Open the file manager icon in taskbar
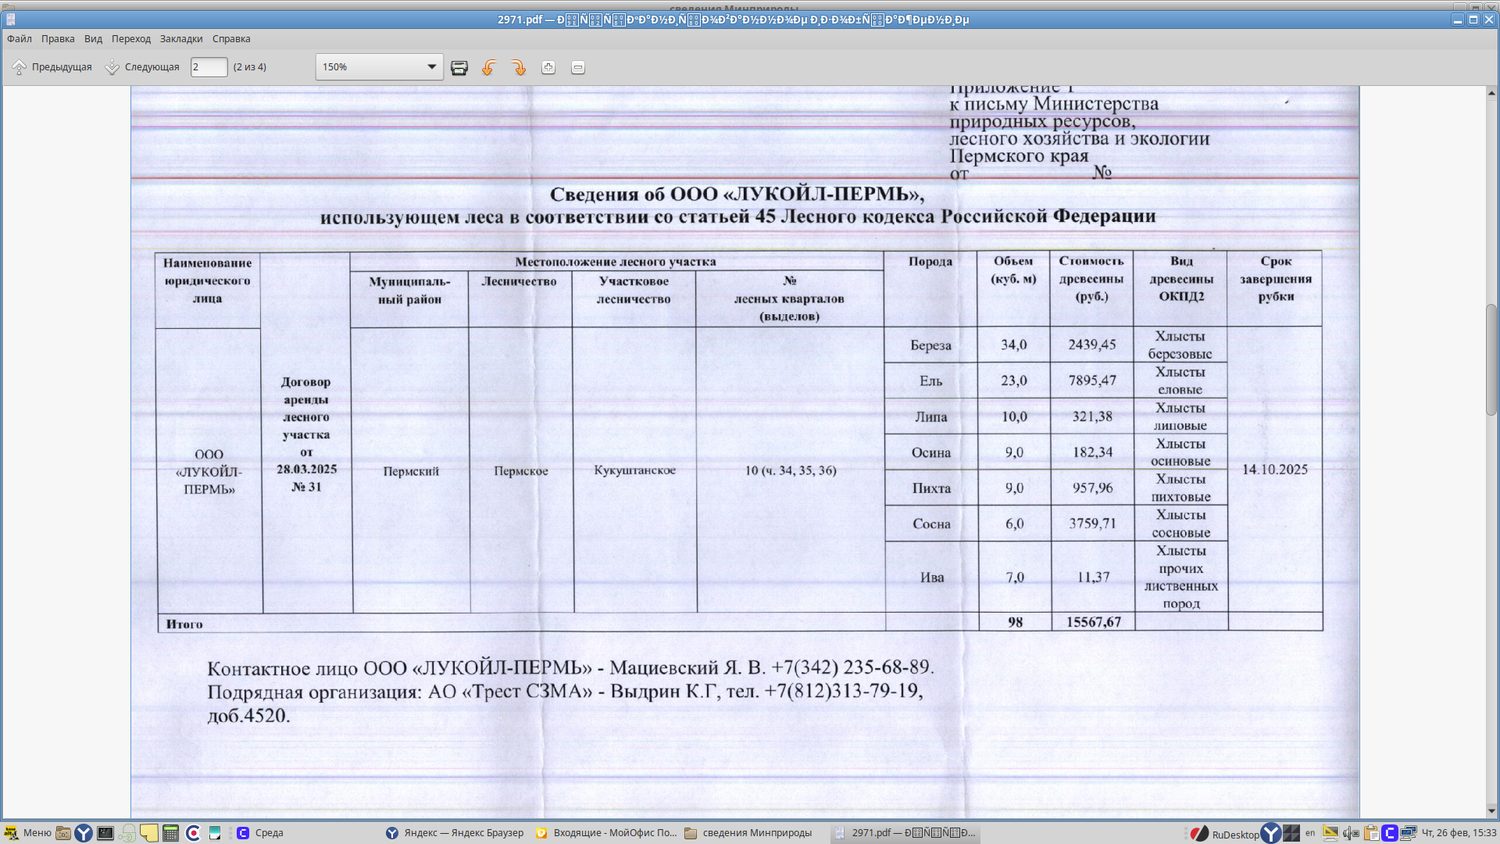 [63, 833]
